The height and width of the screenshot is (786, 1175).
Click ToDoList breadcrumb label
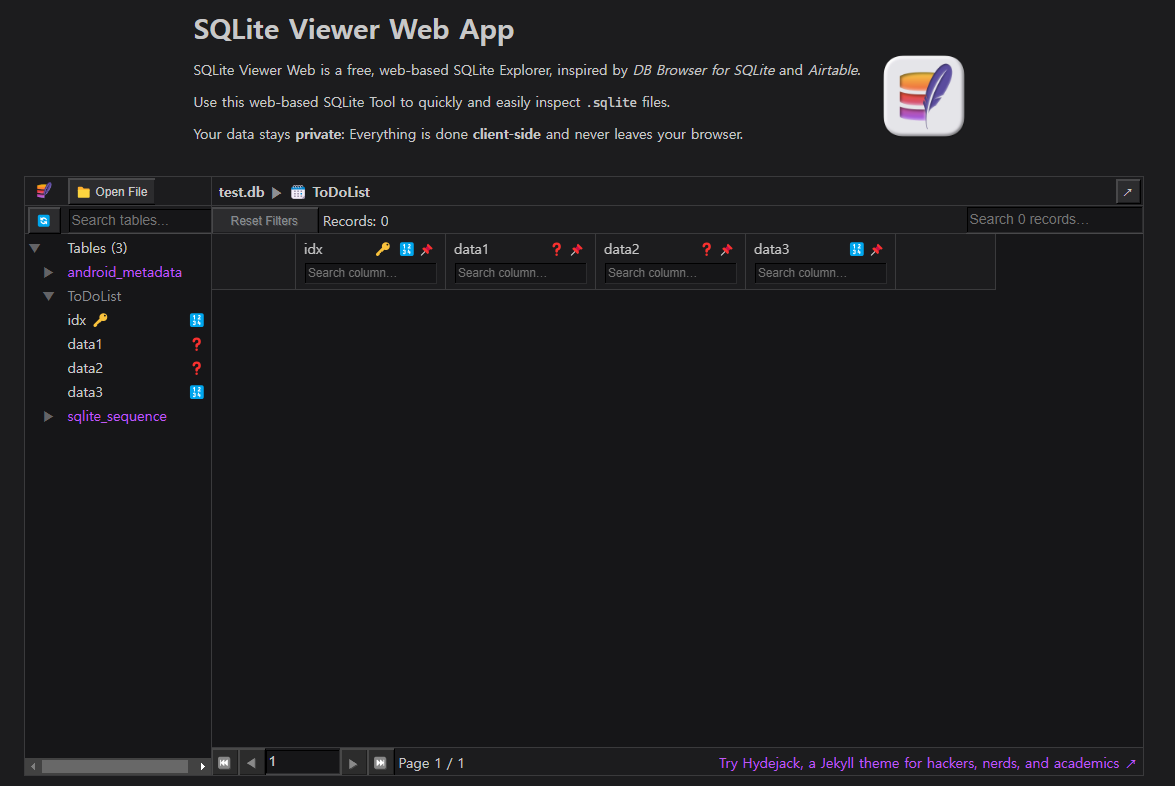point(341,192)
